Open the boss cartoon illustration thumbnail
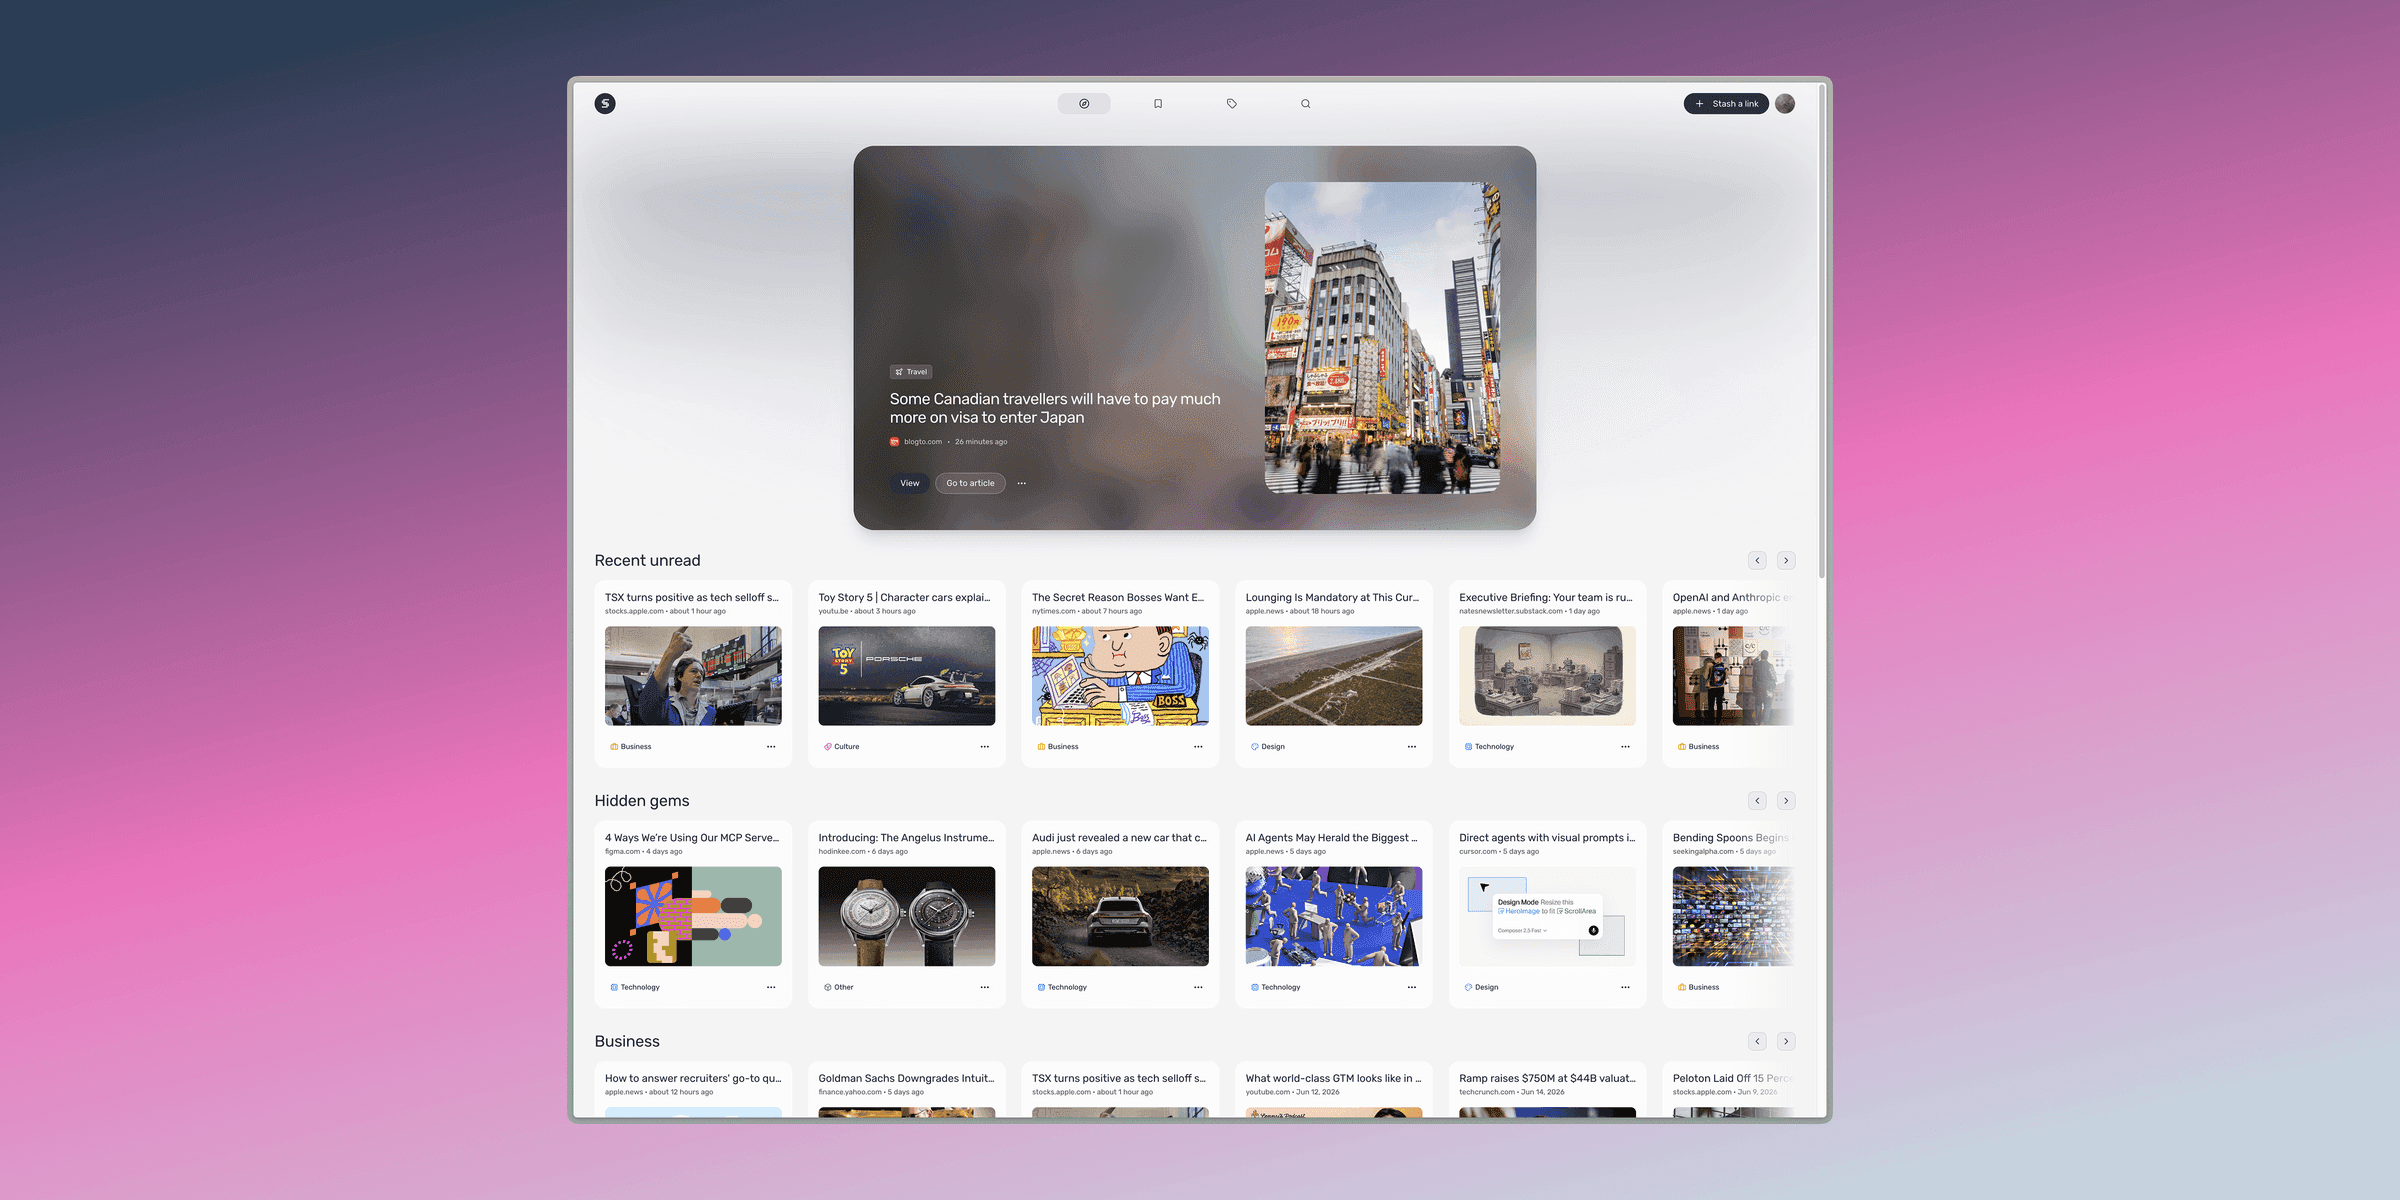Image resolution: width=2400 pixels, height=1200 pixels. pos(1120,676)
